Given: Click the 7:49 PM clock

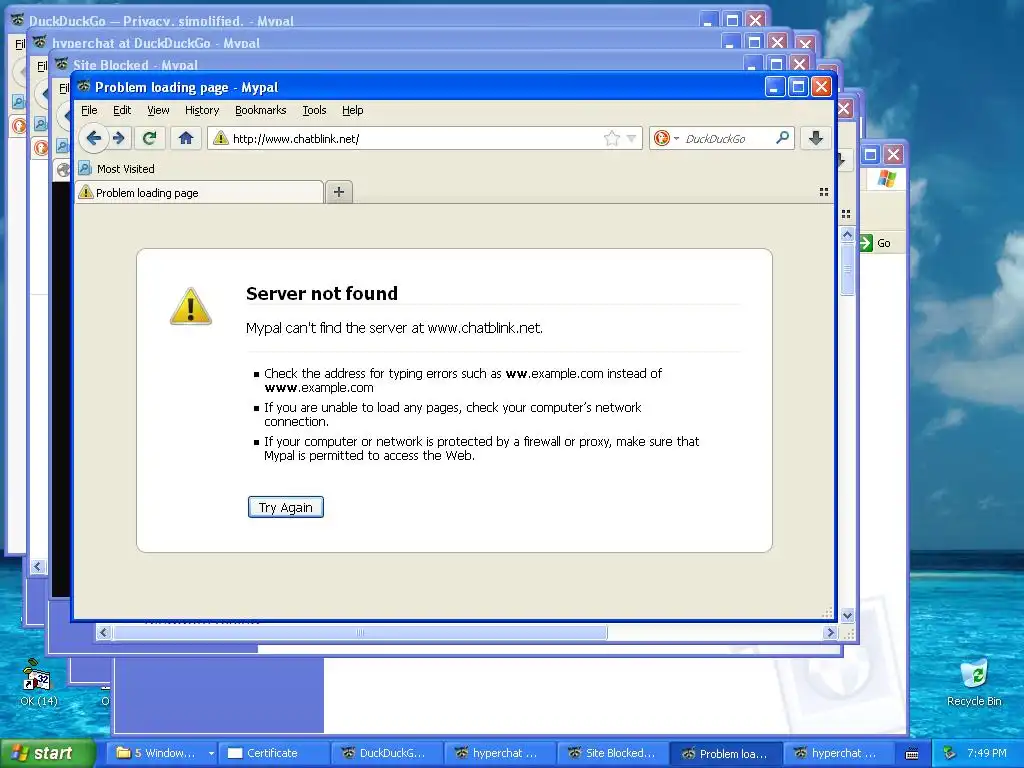Looking at the screenshot, I should 987,753.
